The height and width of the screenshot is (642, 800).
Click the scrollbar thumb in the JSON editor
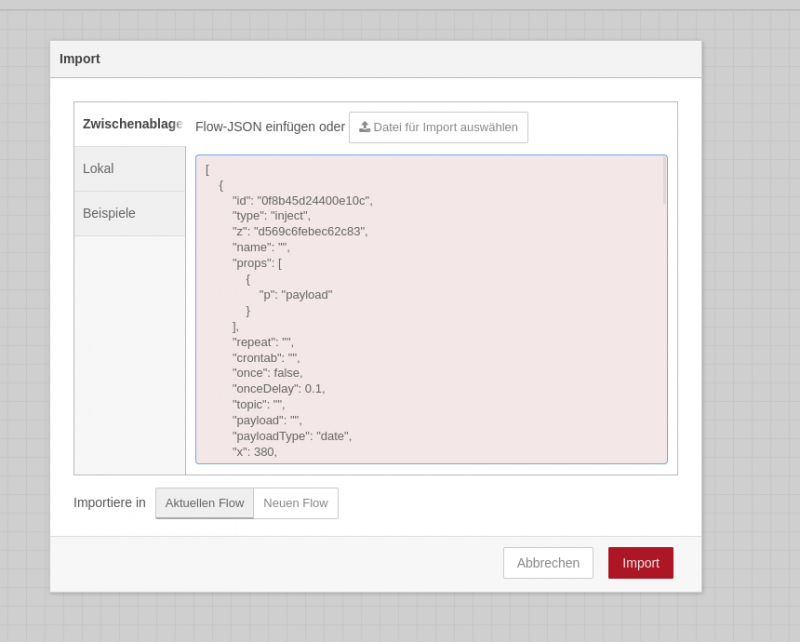[664, 181]
